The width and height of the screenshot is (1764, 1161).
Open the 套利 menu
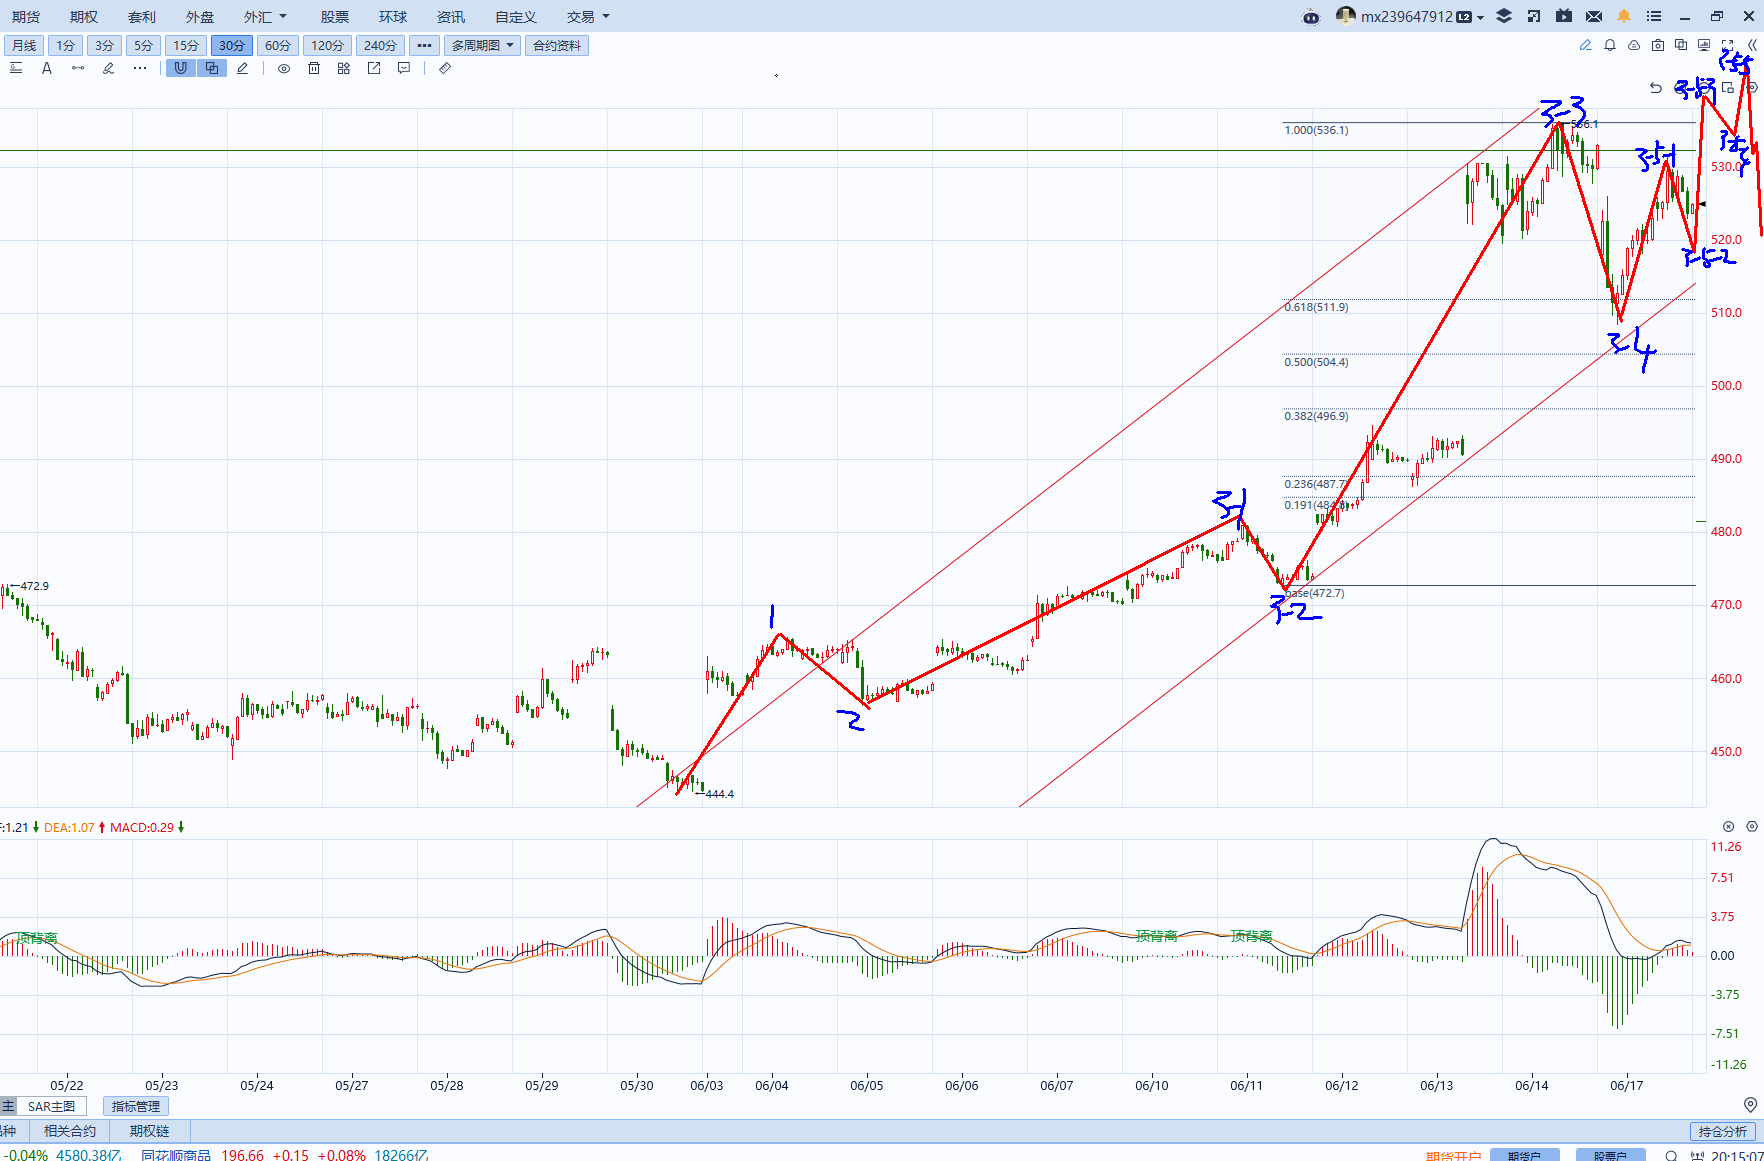point(142,17)
